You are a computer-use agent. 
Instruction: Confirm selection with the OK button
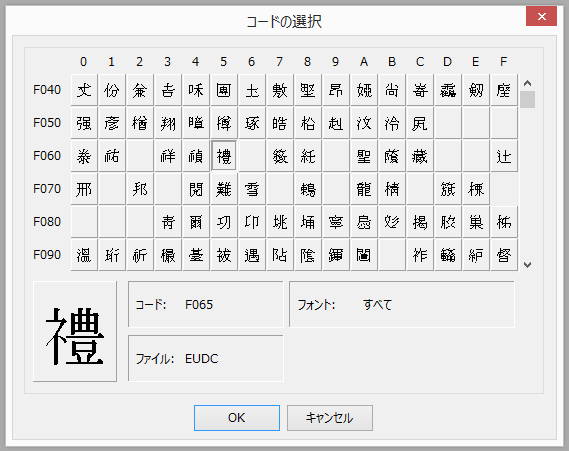pos(237,418)
